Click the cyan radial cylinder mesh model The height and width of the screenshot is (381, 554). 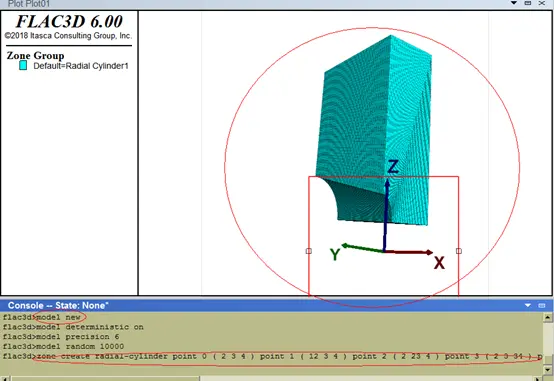pos(375,131)
